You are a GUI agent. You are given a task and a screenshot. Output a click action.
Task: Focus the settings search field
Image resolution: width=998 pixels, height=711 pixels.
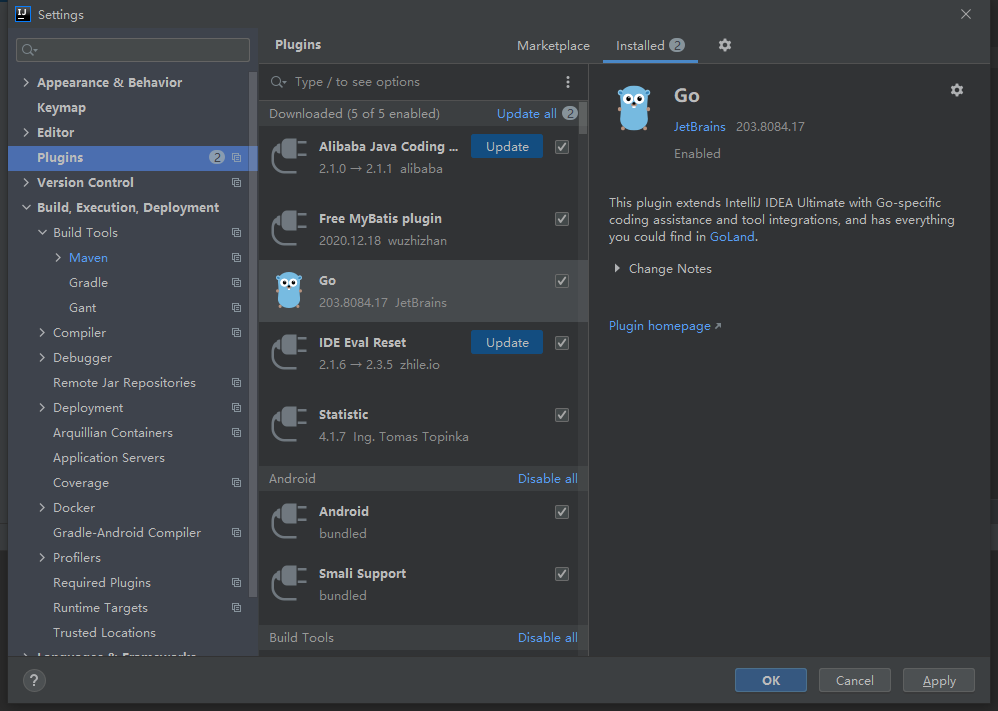[x=133, y=50]
